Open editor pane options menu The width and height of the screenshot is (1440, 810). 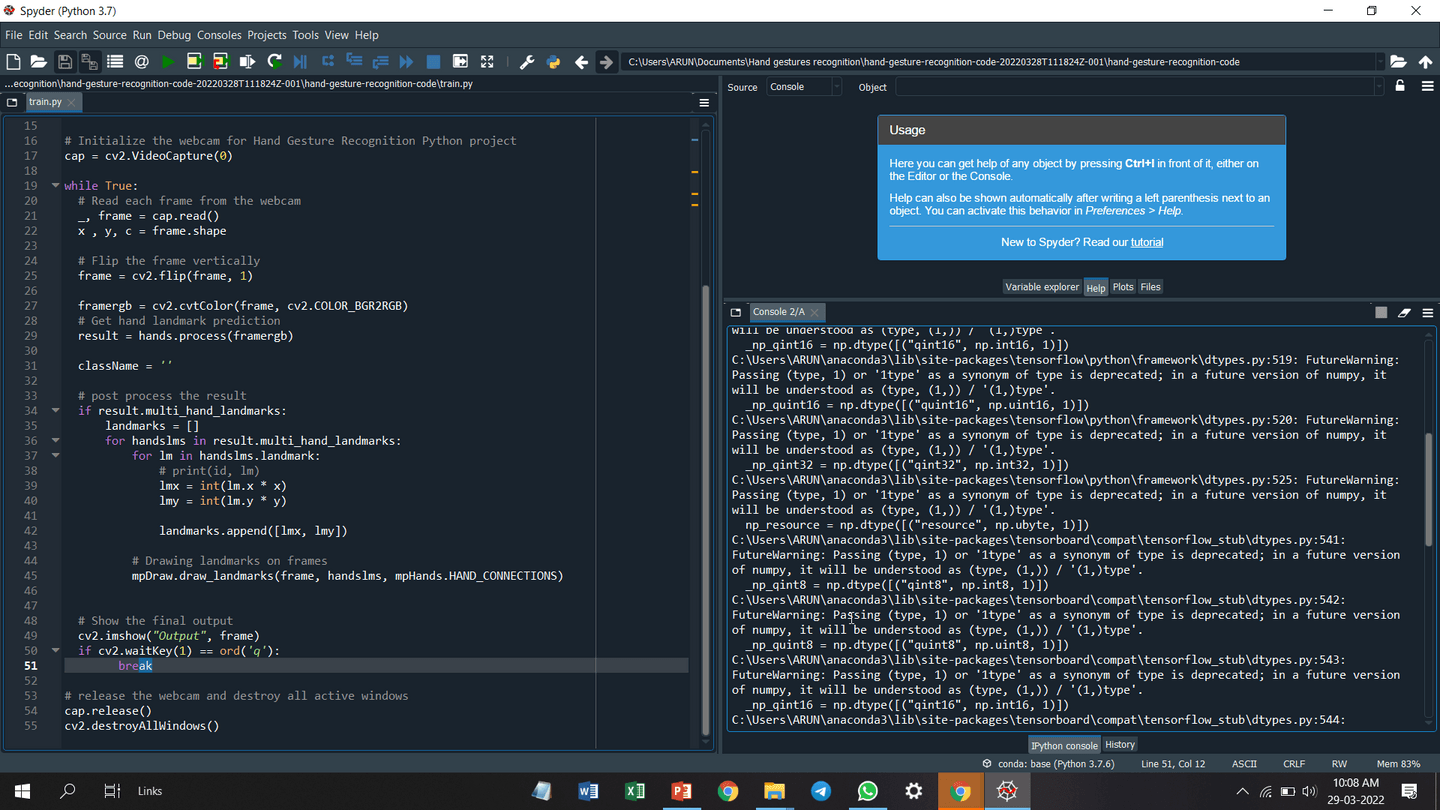click(704, 102)
